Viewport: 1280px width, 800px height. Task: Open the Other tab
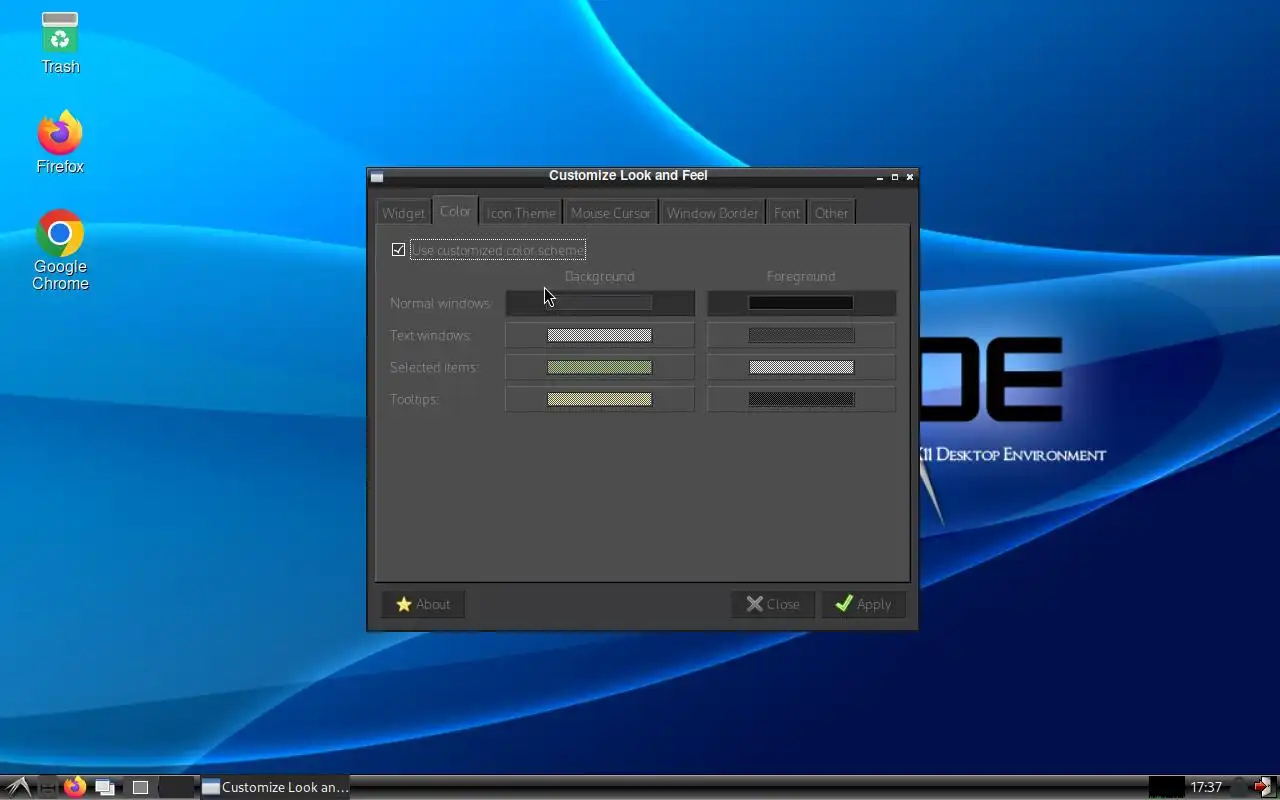tap(831, 213)
